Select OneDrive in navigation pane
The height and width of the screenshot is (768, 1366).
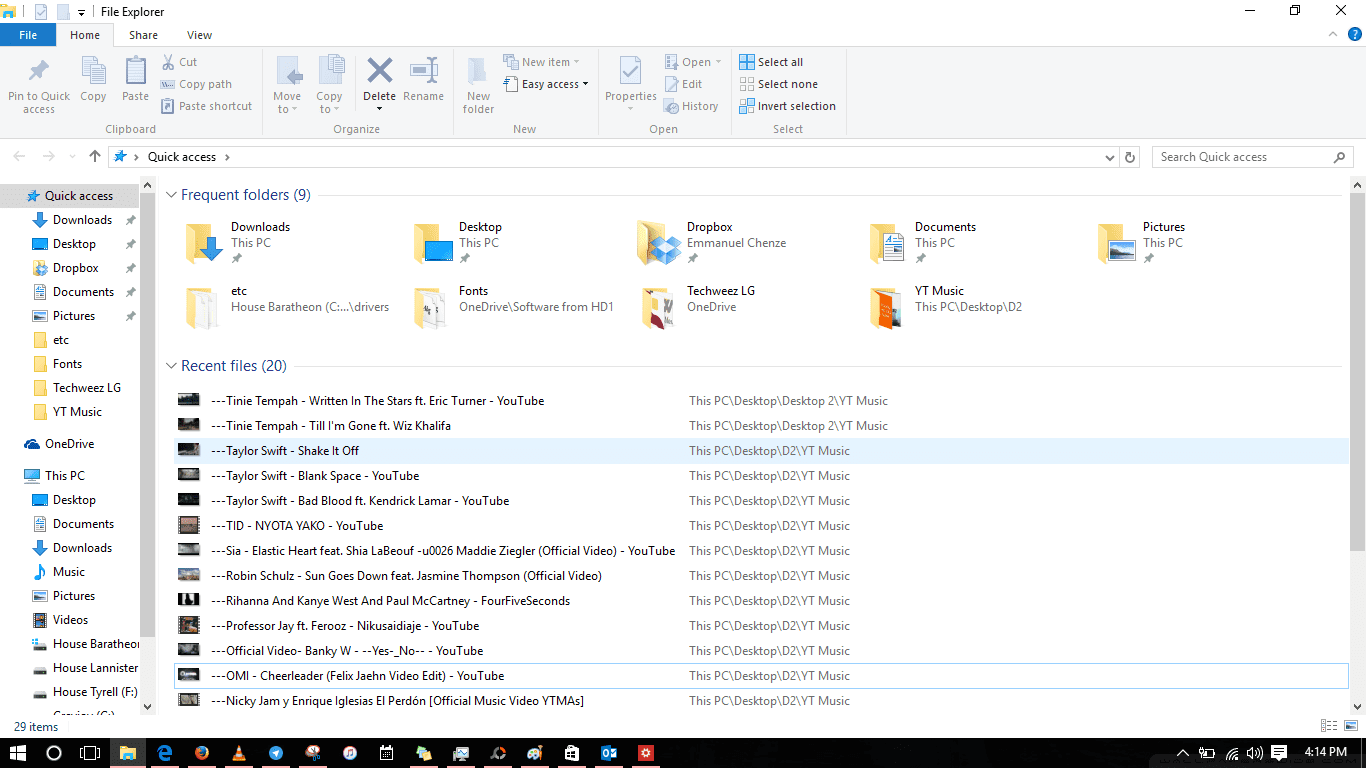60,444
